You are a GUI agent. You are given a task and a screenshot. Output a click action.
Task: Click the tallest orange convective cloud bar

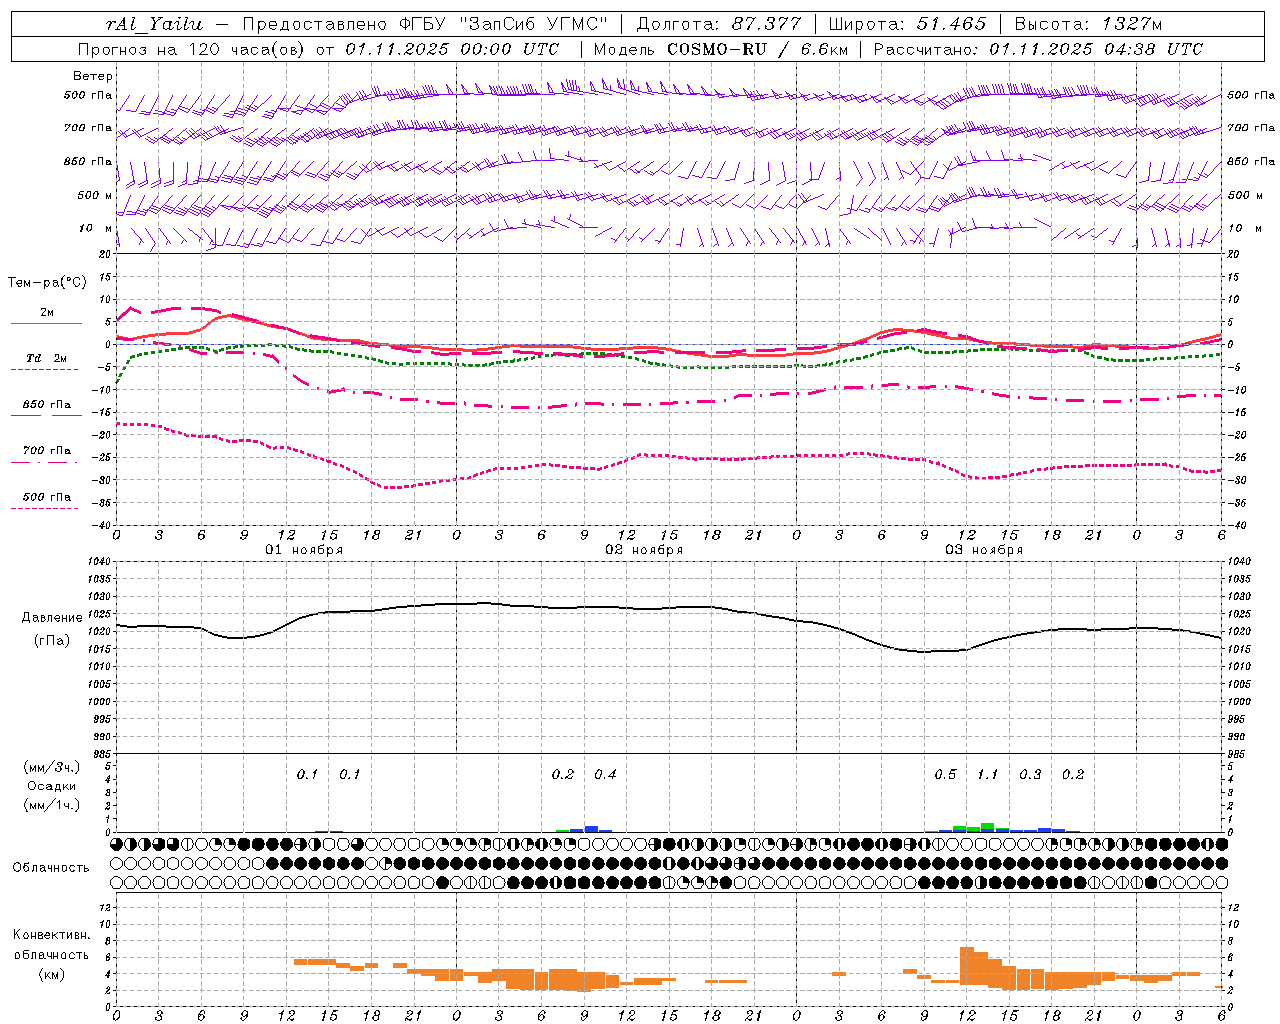point(967,968)
